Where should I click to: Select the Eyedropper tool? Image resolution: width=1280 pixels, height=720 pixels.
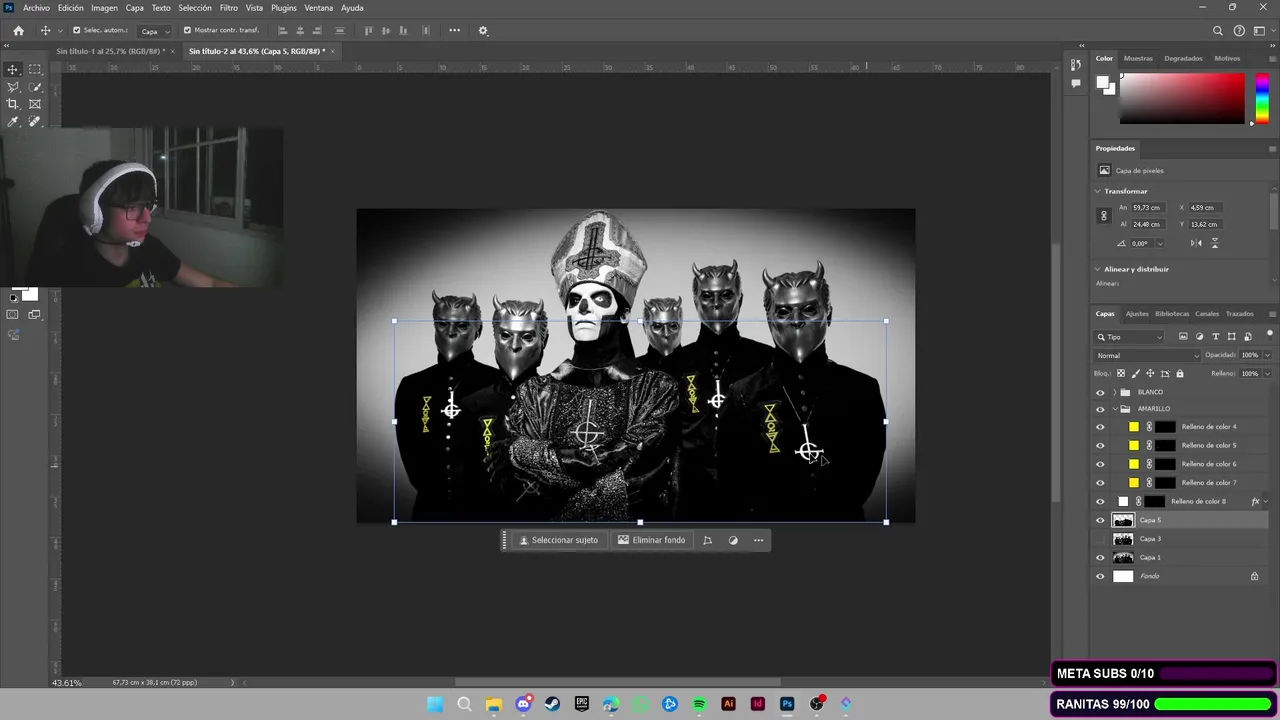(13, 121)
